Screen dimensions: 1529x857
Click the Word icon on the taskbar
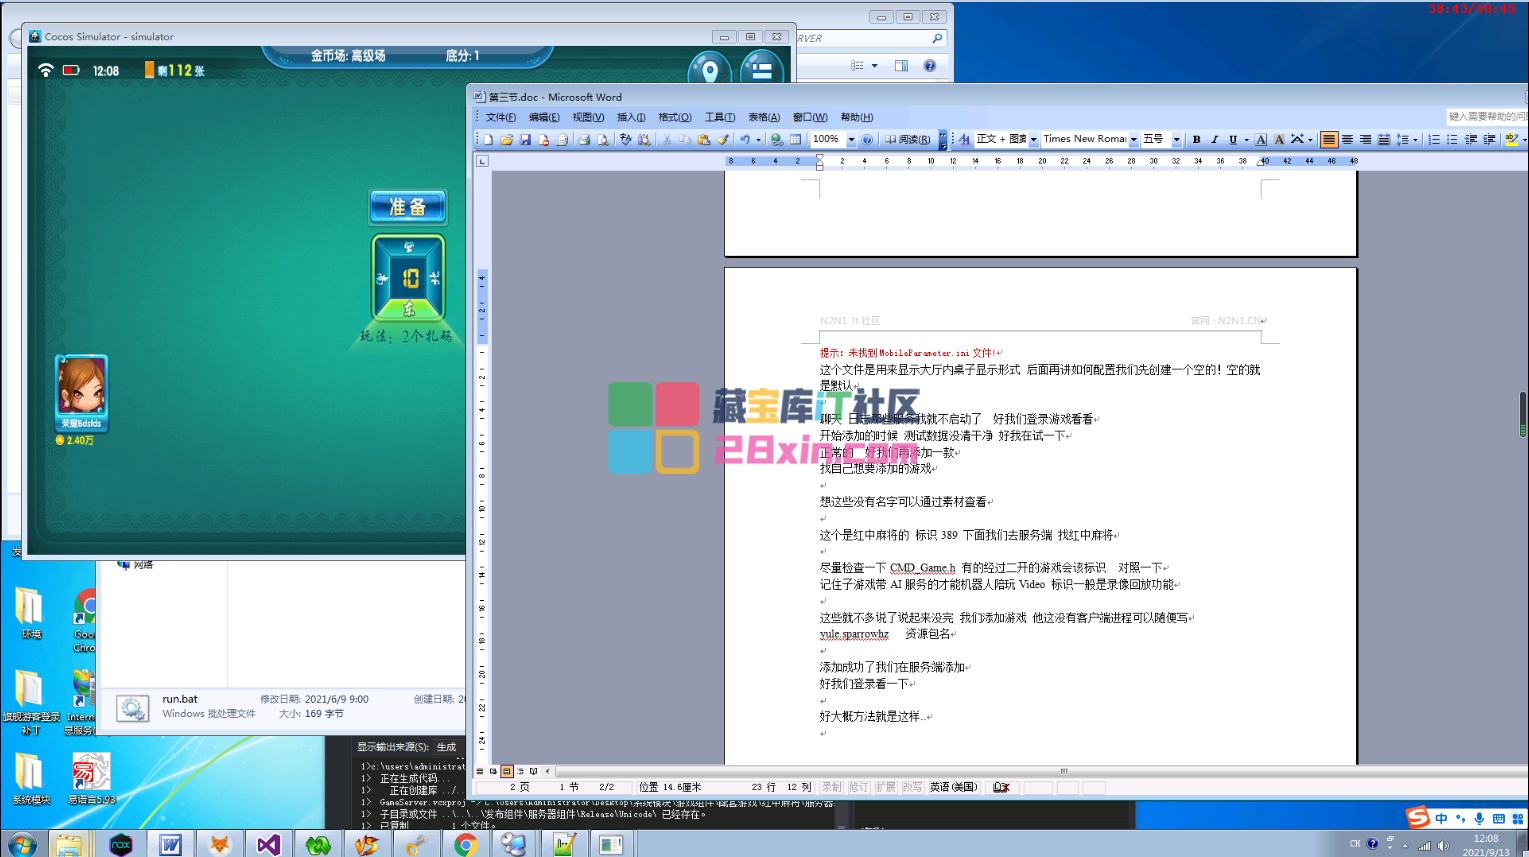pos(170,844)
